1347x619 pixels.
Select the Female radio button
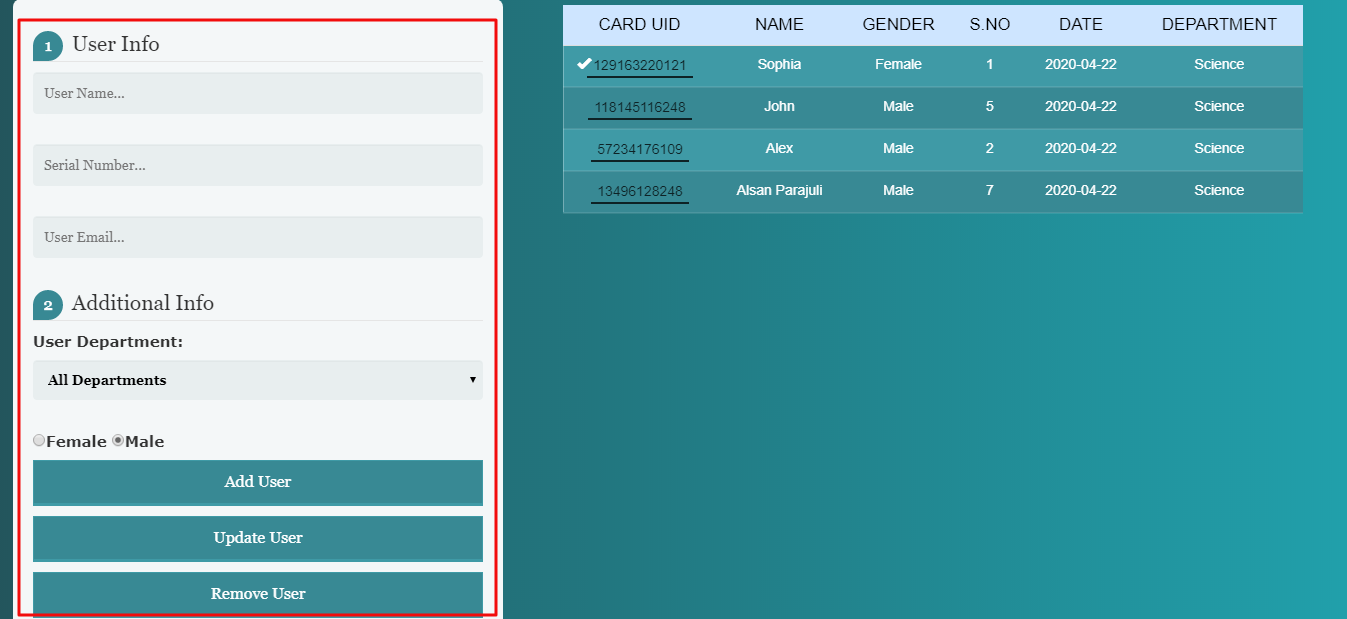pyautogui.click(x=38, y=440)
